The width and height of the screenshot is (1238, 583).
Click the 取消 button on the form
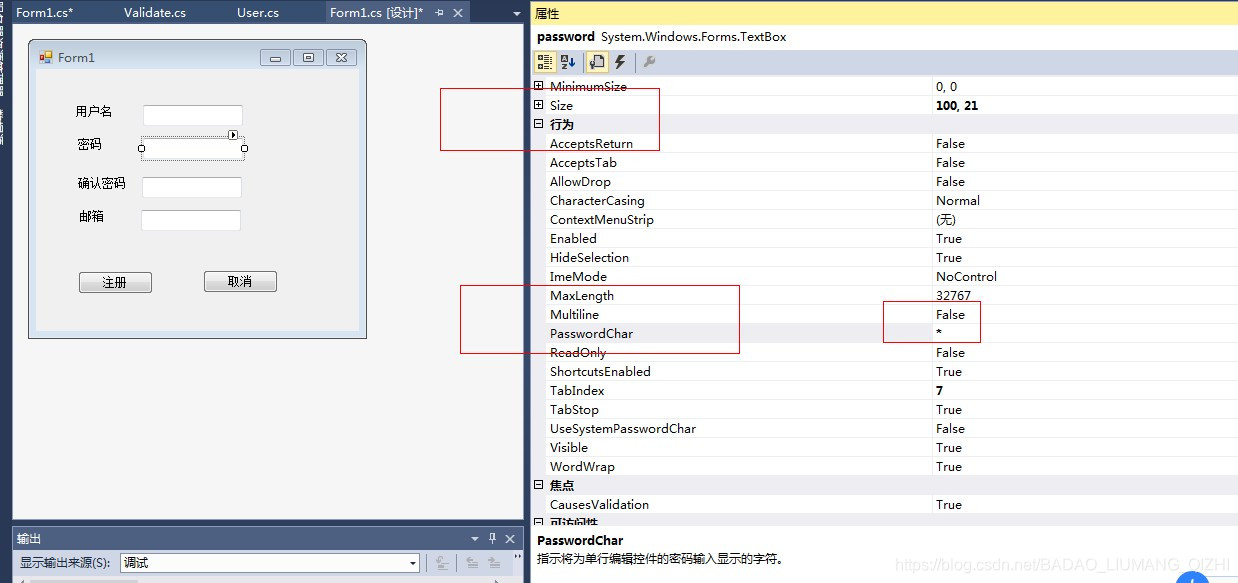point(240,282)
